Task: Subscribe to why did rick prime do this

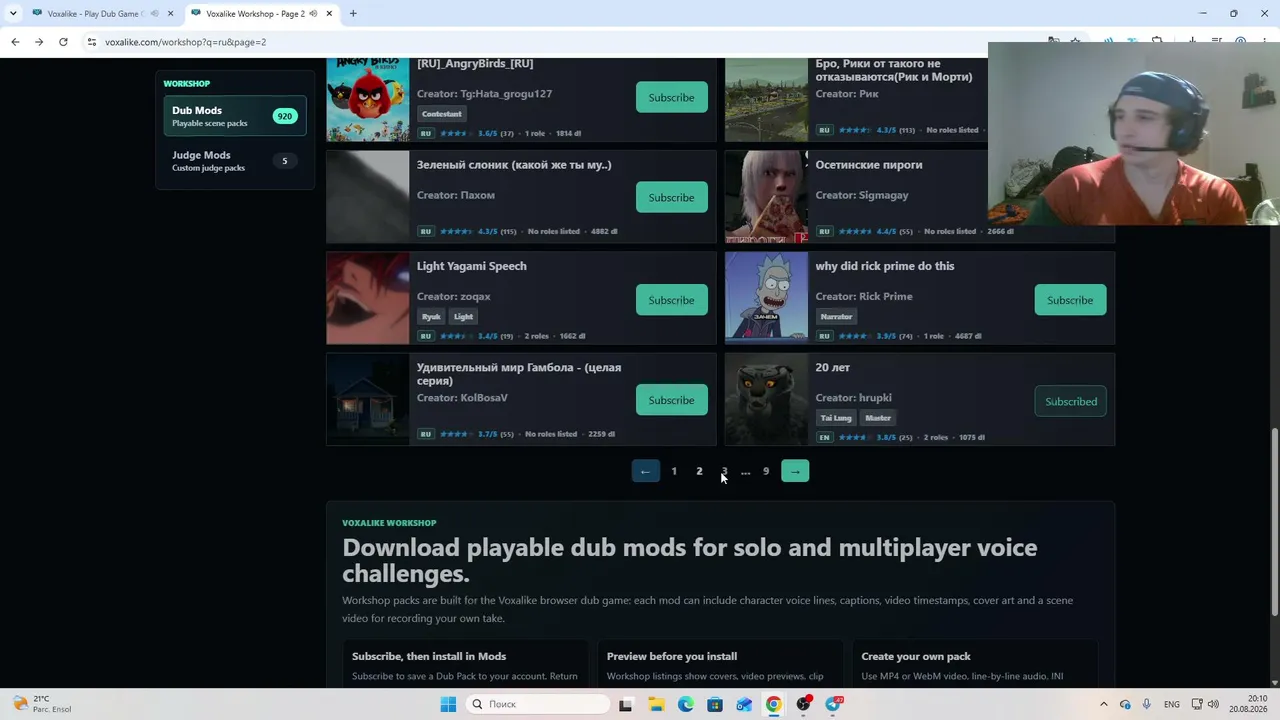Action: pos(1070,300)
